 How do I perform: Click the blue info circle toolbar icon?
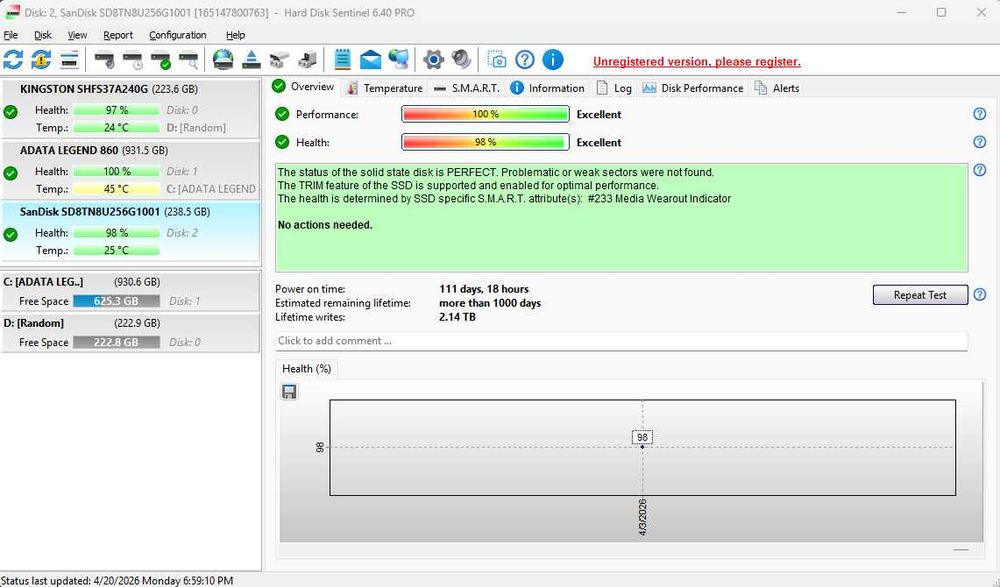(552, 60)
